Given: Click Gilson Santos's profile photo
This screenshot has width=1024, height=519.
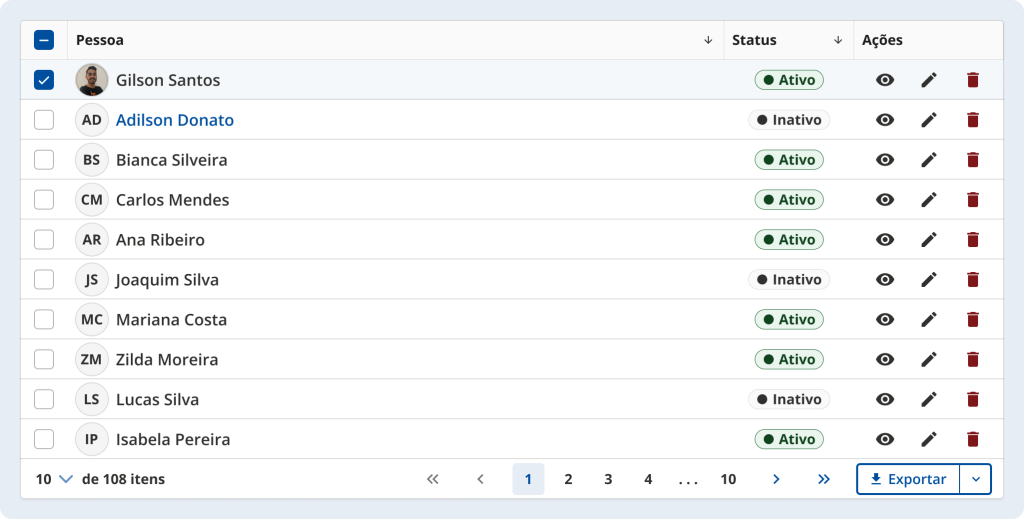Looking at the screenshot, I should tap(92, 80).
